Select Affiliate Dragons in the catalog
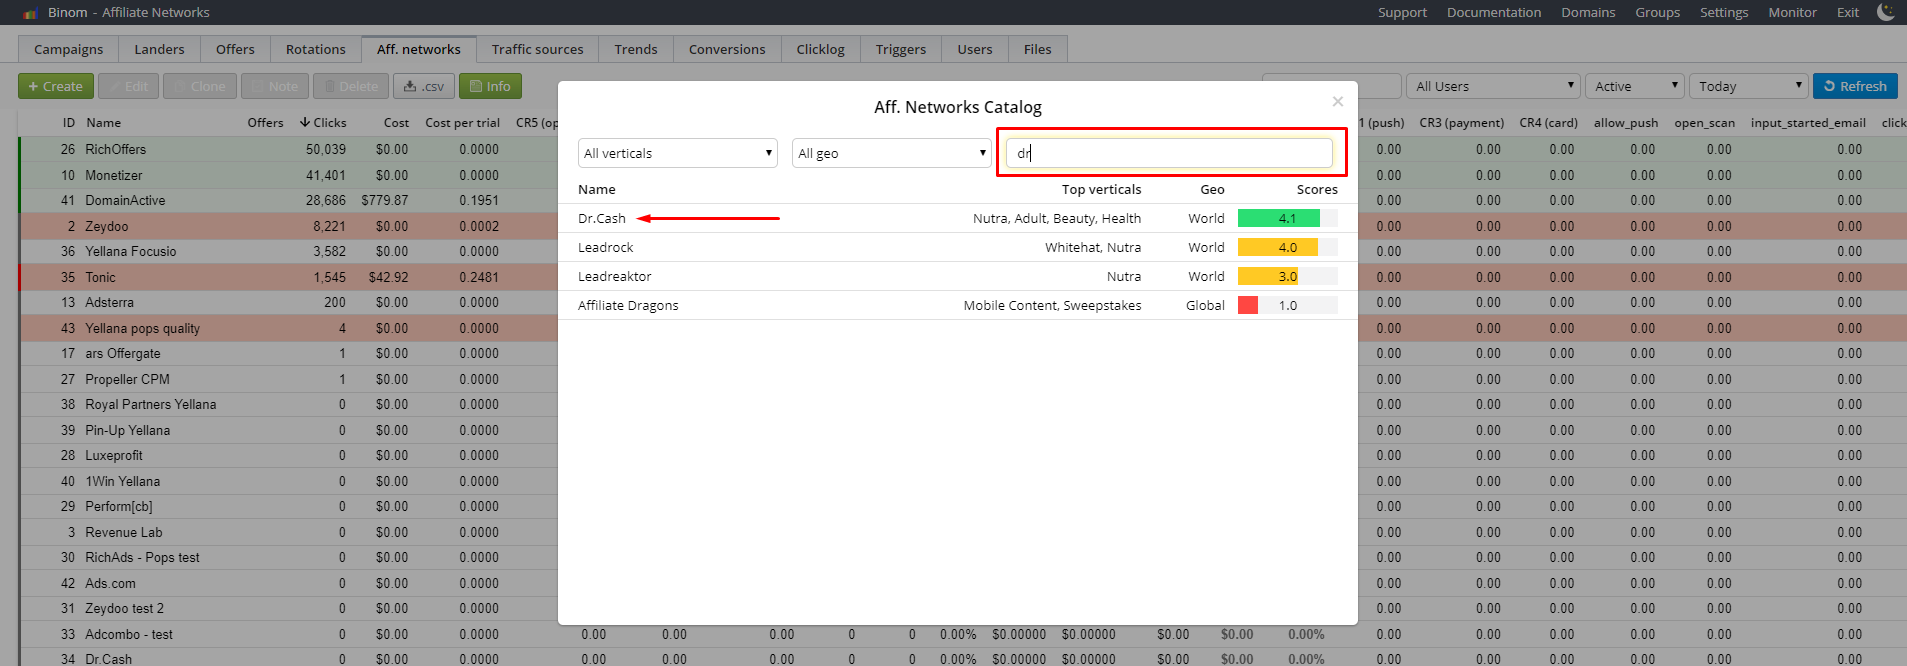1907x666 pixels. click(x=628, y=305)
